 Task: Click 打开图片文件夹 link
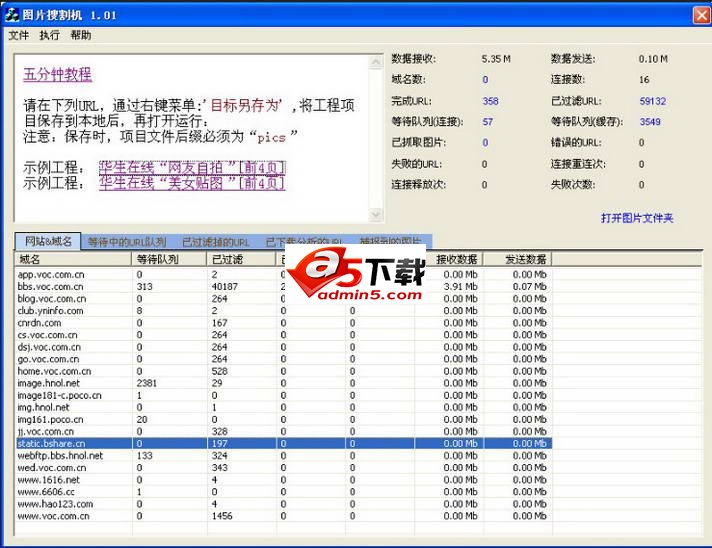point(637,218)
